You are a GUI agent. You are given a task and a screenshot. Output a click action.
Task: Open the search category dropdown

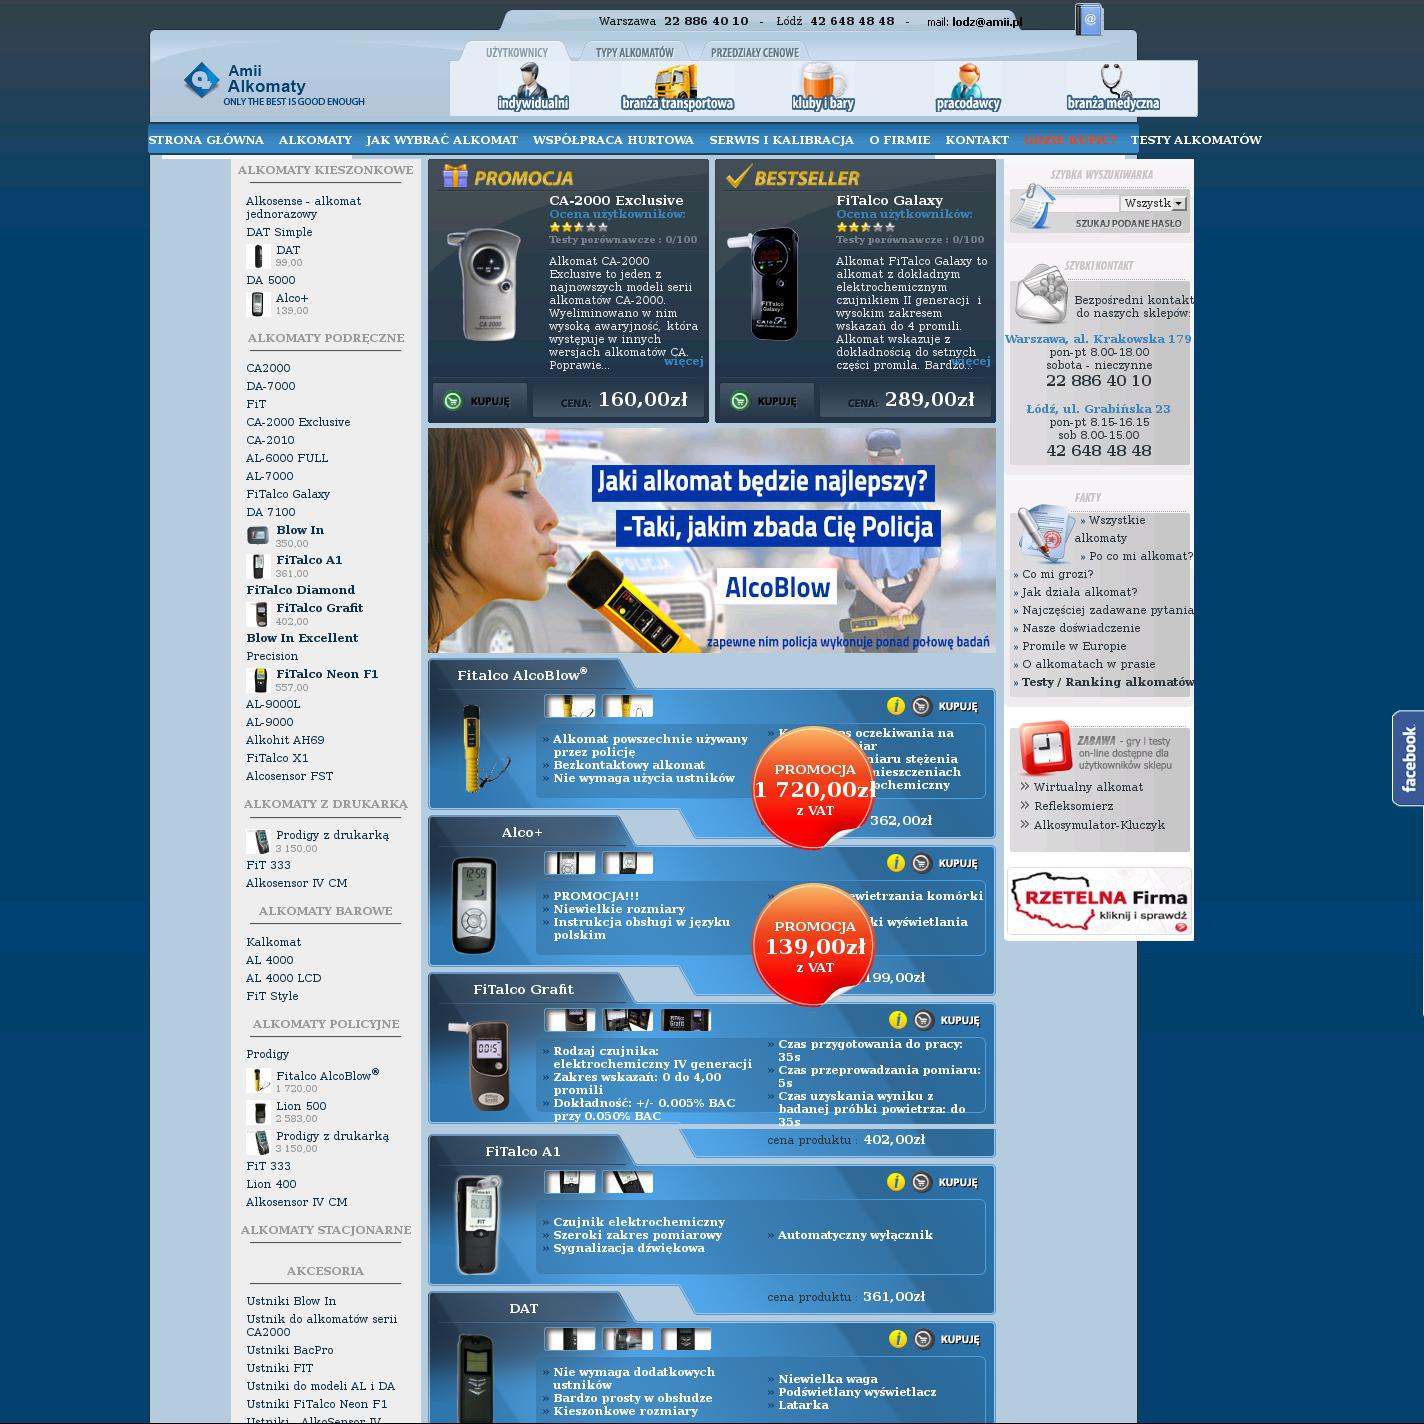click(x=1178, y=203)
